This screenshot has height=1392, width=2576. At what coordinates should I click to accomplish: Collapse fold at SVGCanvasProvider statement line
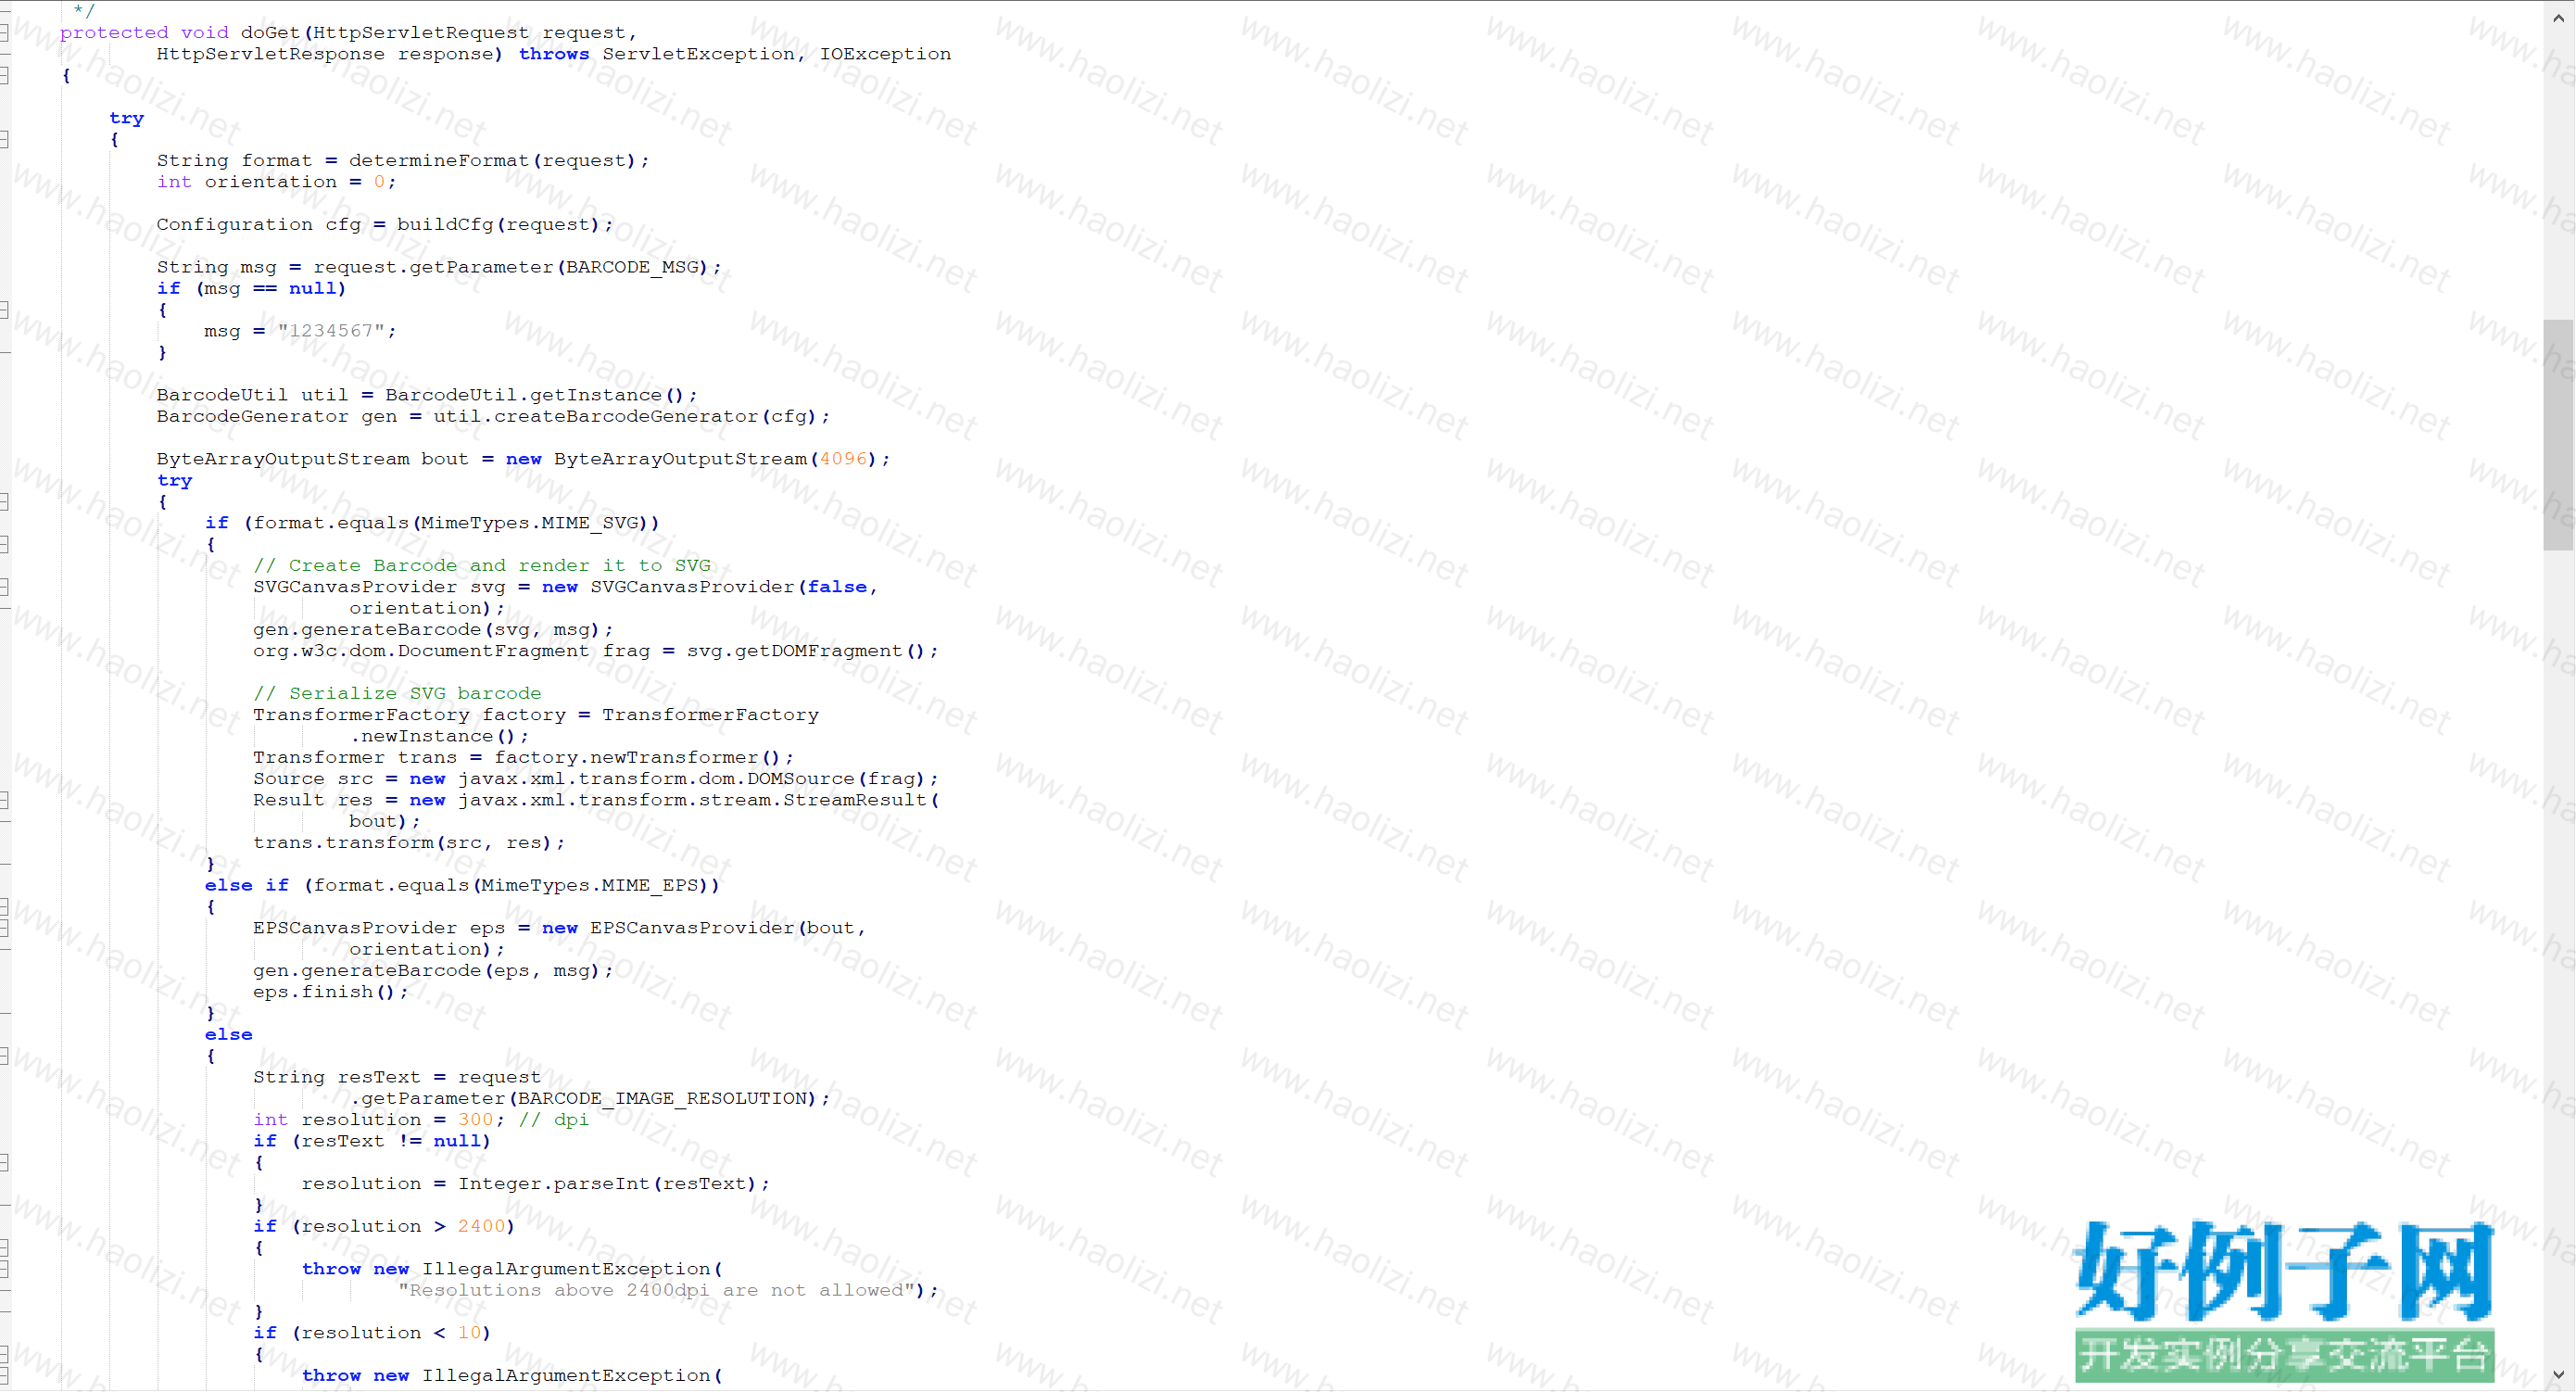click(5, 587)
